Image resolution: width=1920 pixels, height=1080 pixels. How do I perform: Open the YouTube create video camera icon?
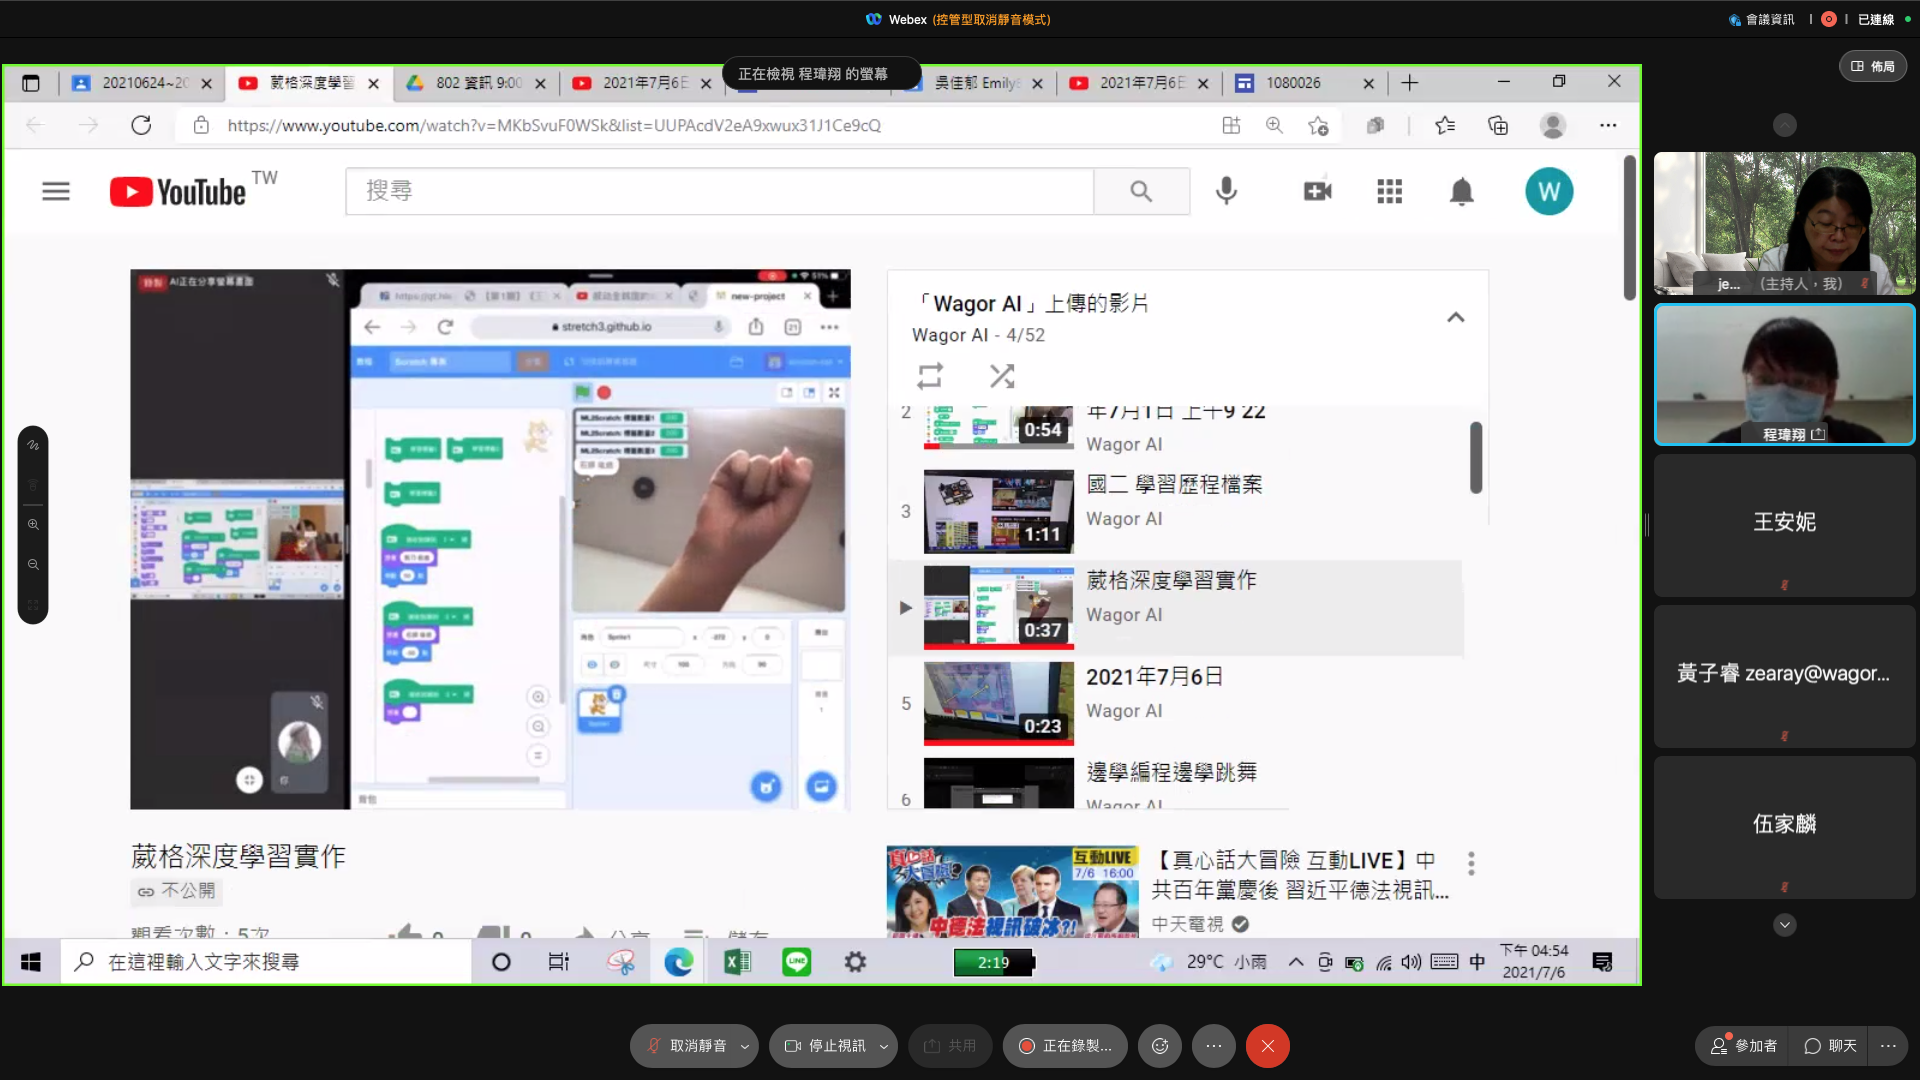click(x=1317, y=191)
